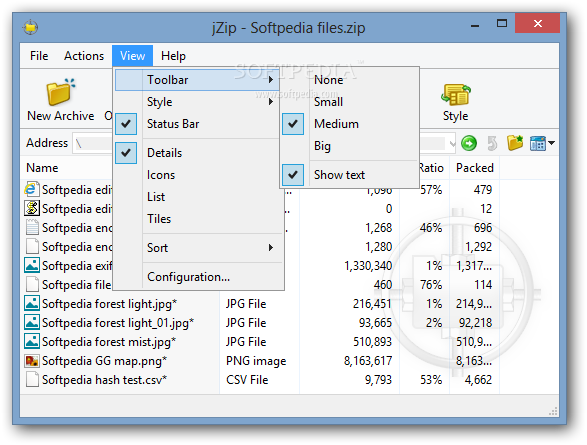This screenshot has width=587, height=445.
Task: Open the address history dropdown arrow
Action: coord(452,143)
